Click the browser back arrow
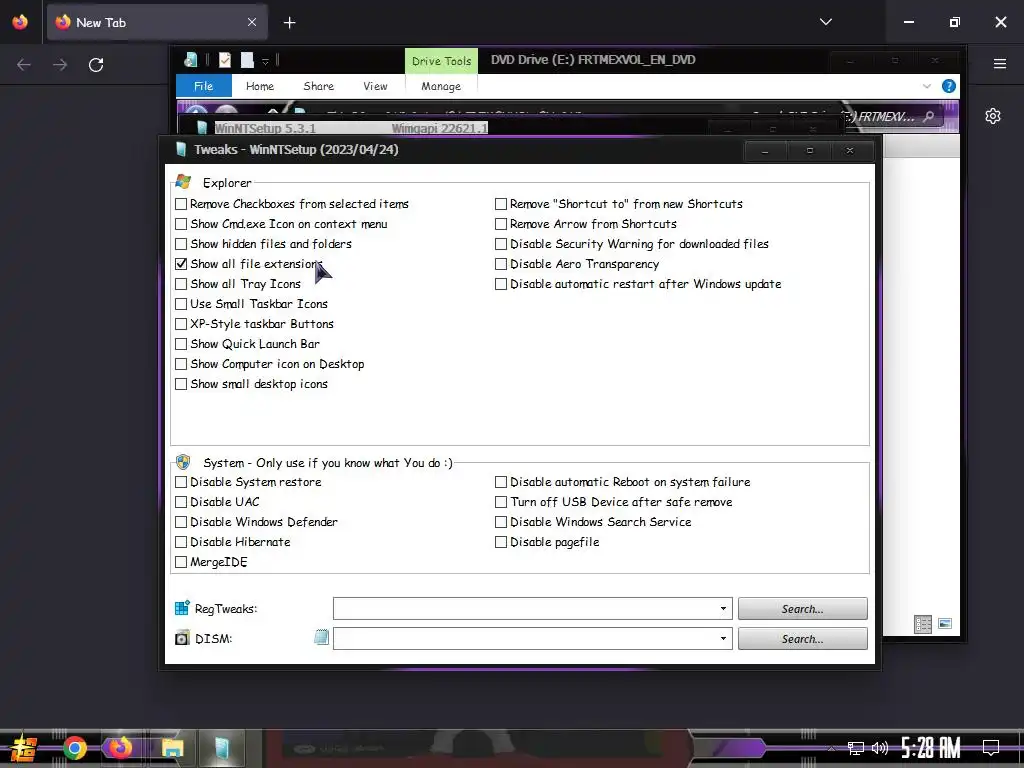Viewport: 1024px width, 768px height. tap(24, 65)
